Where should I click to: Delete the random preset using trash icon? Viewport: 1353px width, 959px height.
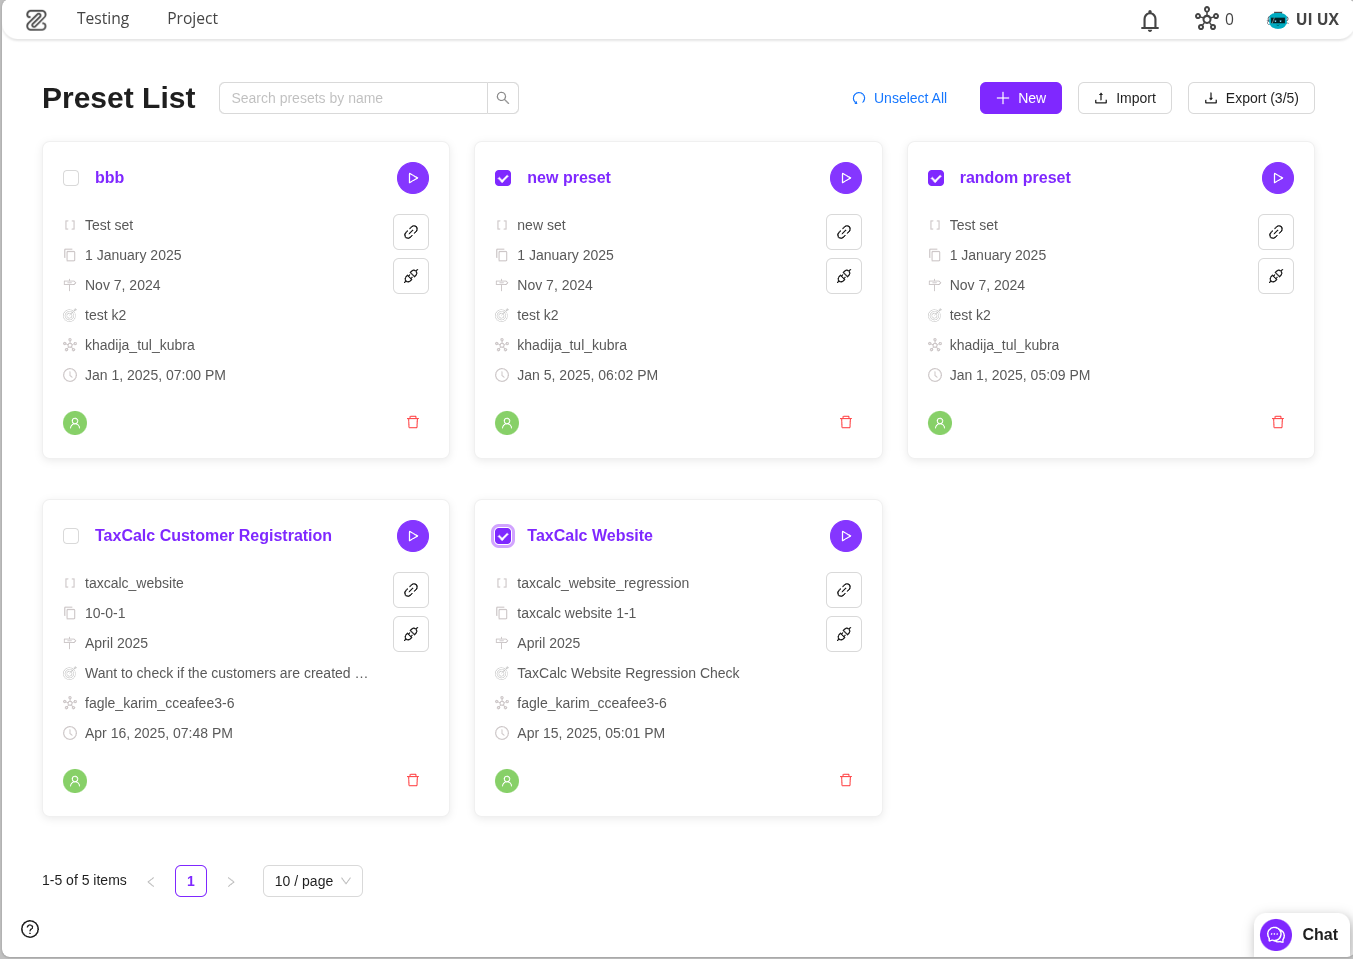tap(1278, 422)
